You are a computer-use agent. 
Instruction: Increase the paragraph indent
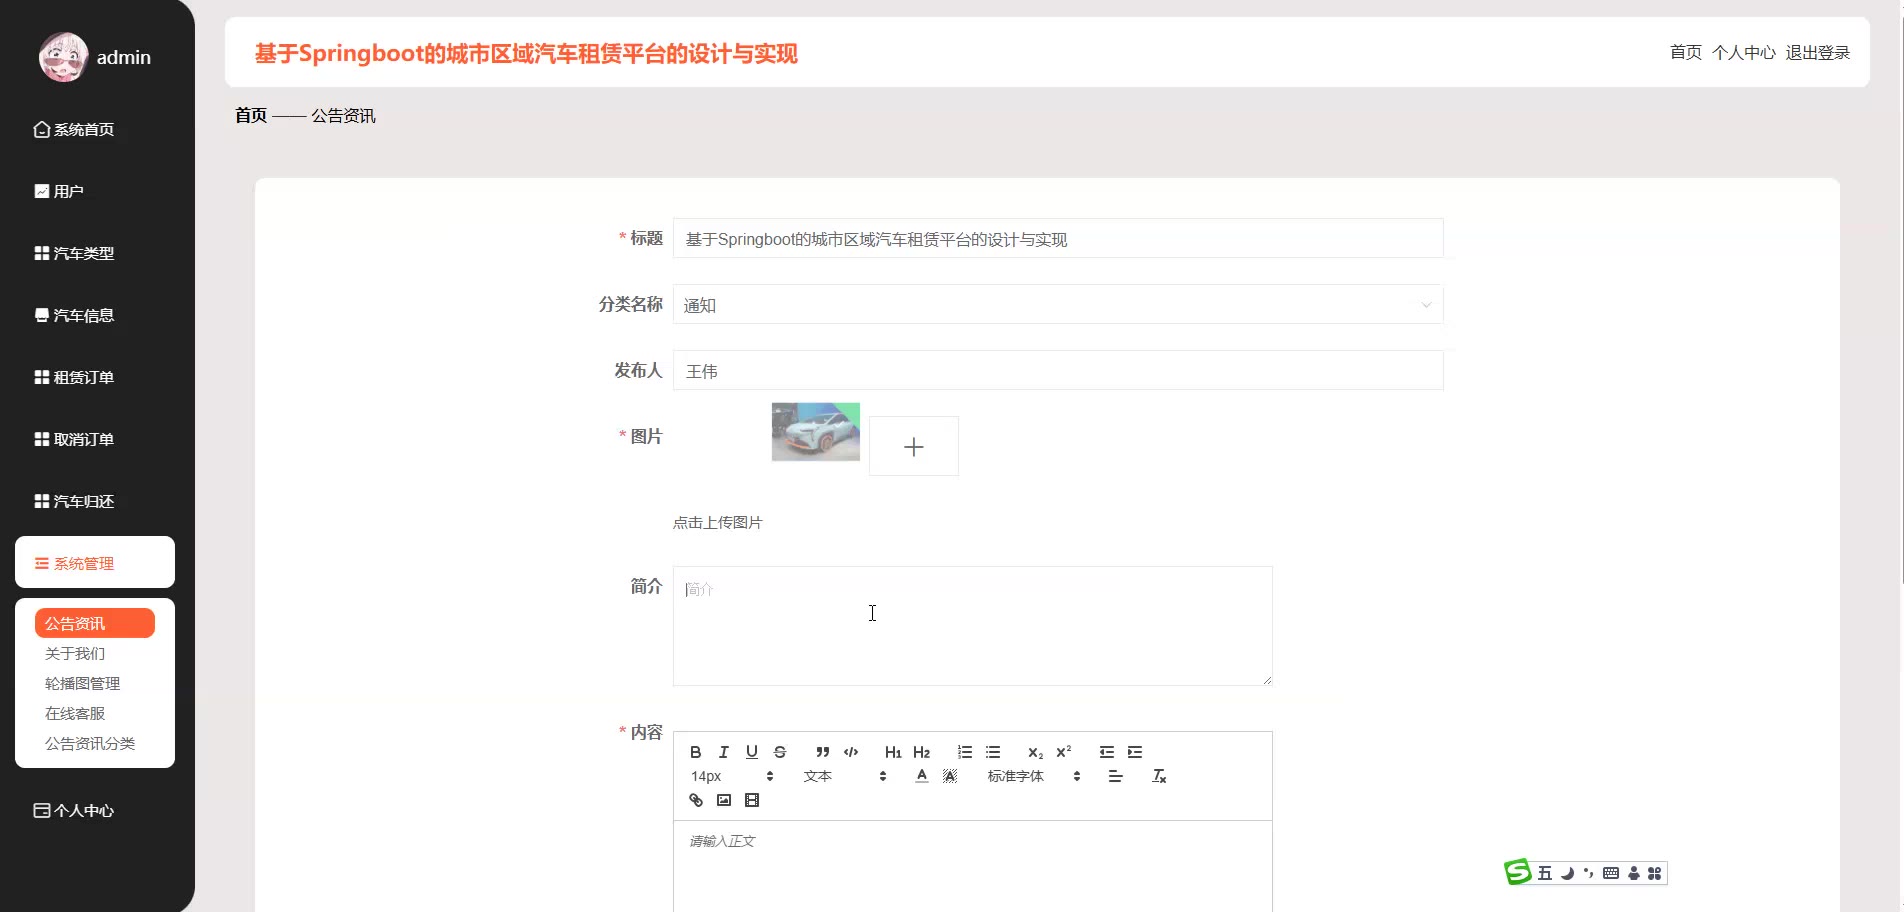tap(1135, 752)
